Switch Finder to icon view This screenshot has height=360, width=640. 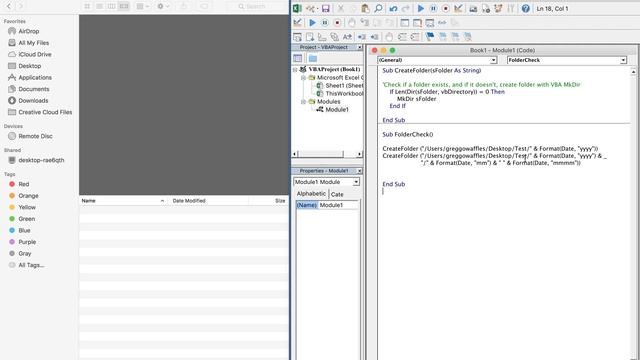pos(87,6)
